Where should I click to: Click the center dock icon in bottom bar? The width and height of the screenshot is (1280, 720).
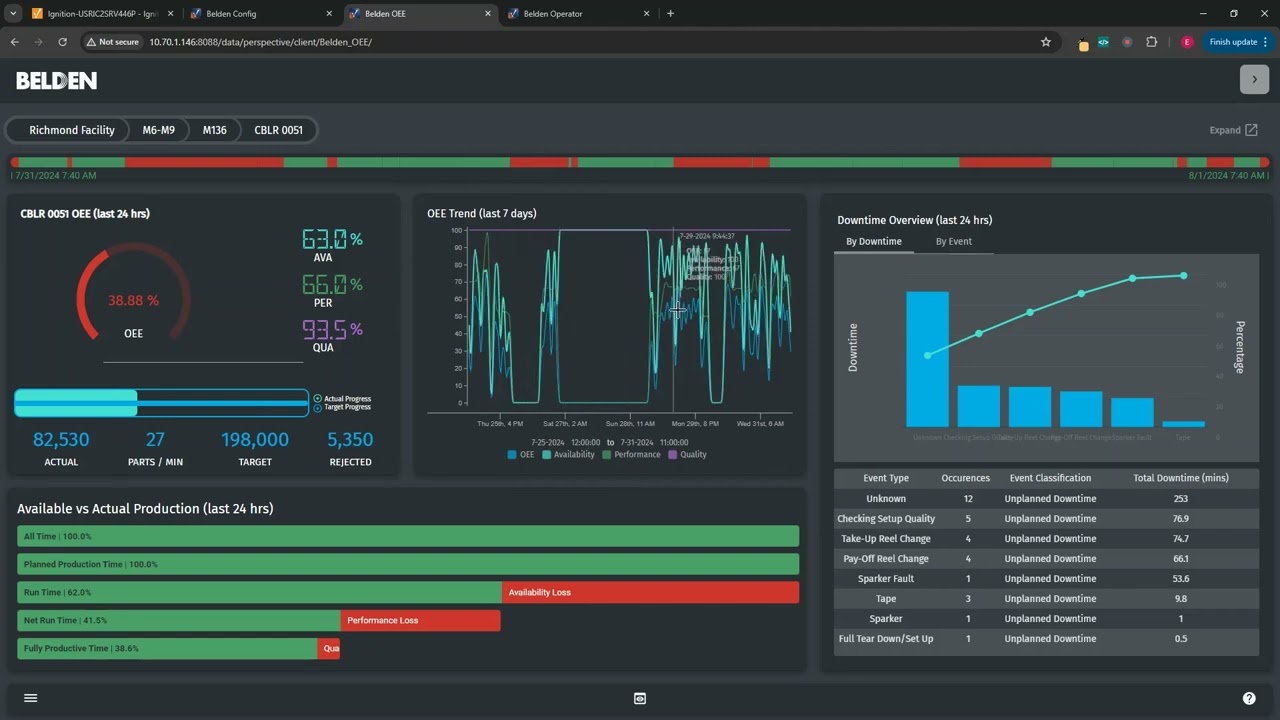640,698
